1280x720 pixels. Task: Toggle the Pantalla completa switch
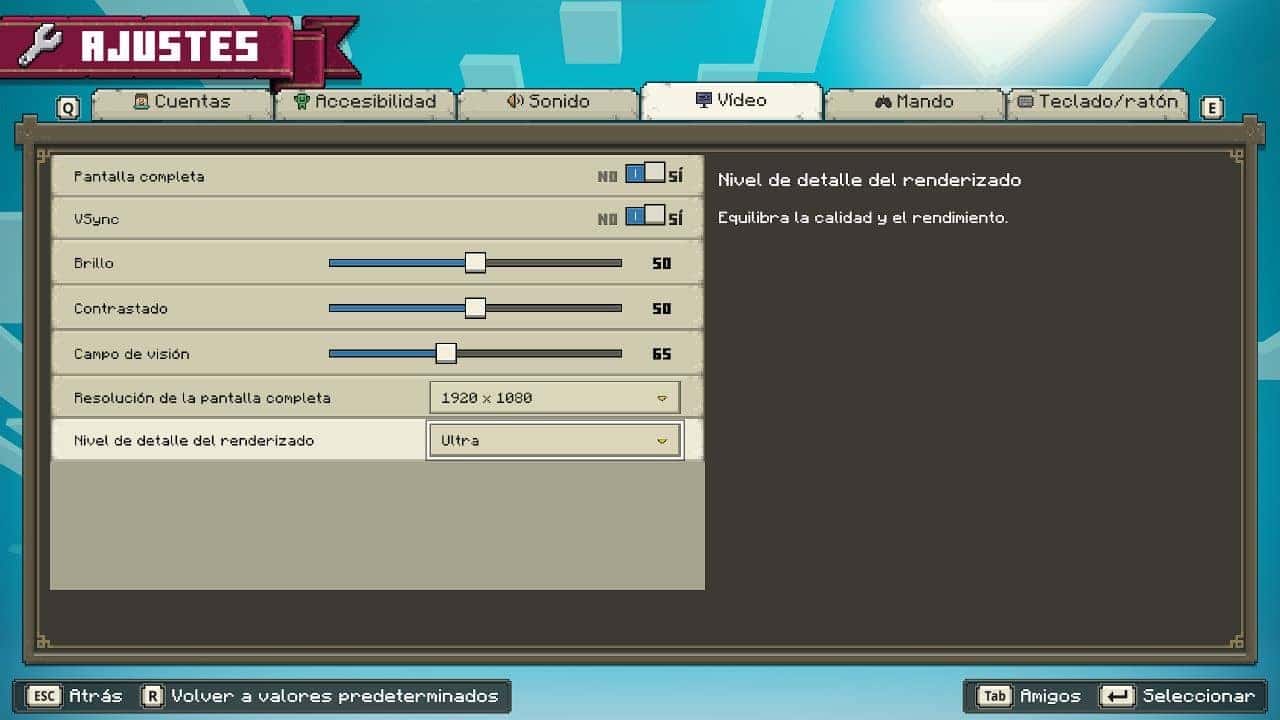[x=645, y=174]
